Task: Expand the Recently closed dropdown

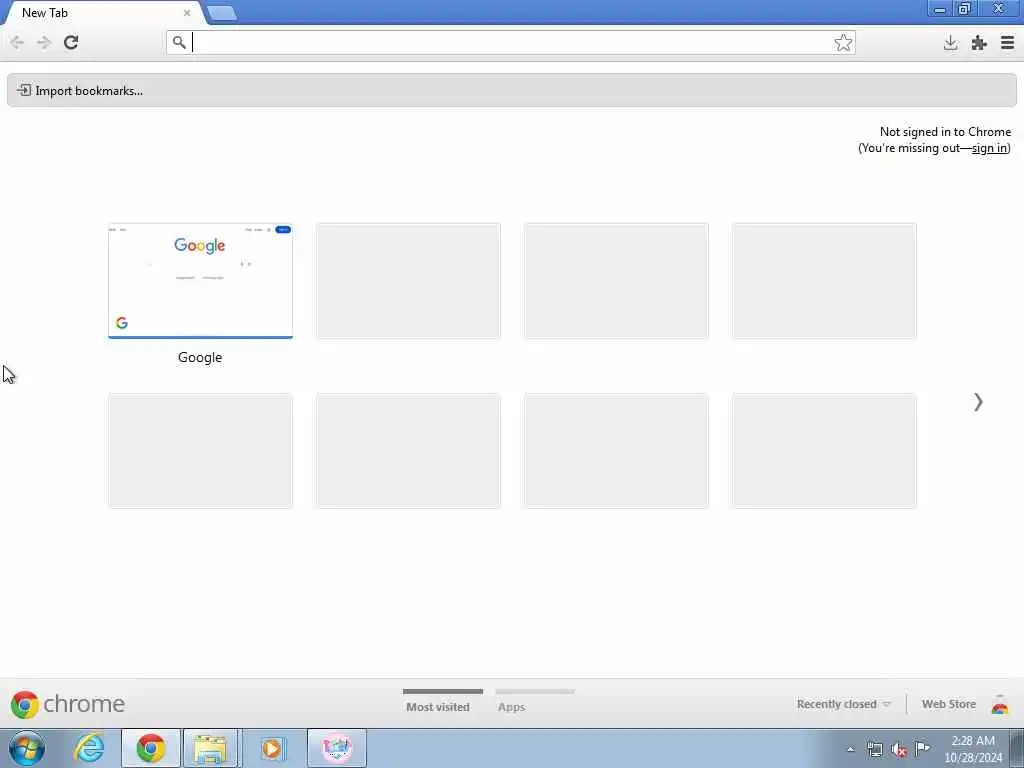Action: click(844, 704)
